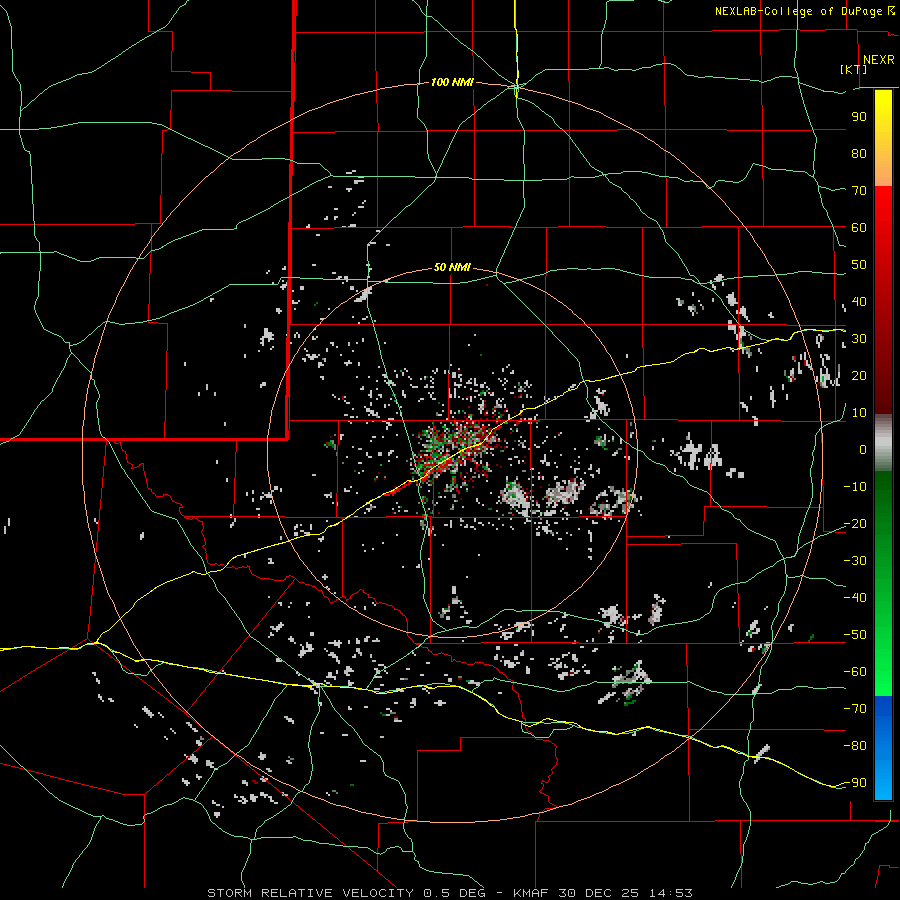This screenshot has width=900, height=900.
Task: Click the positive 10 velocity scale label
Action: click(x=859, y=413)
